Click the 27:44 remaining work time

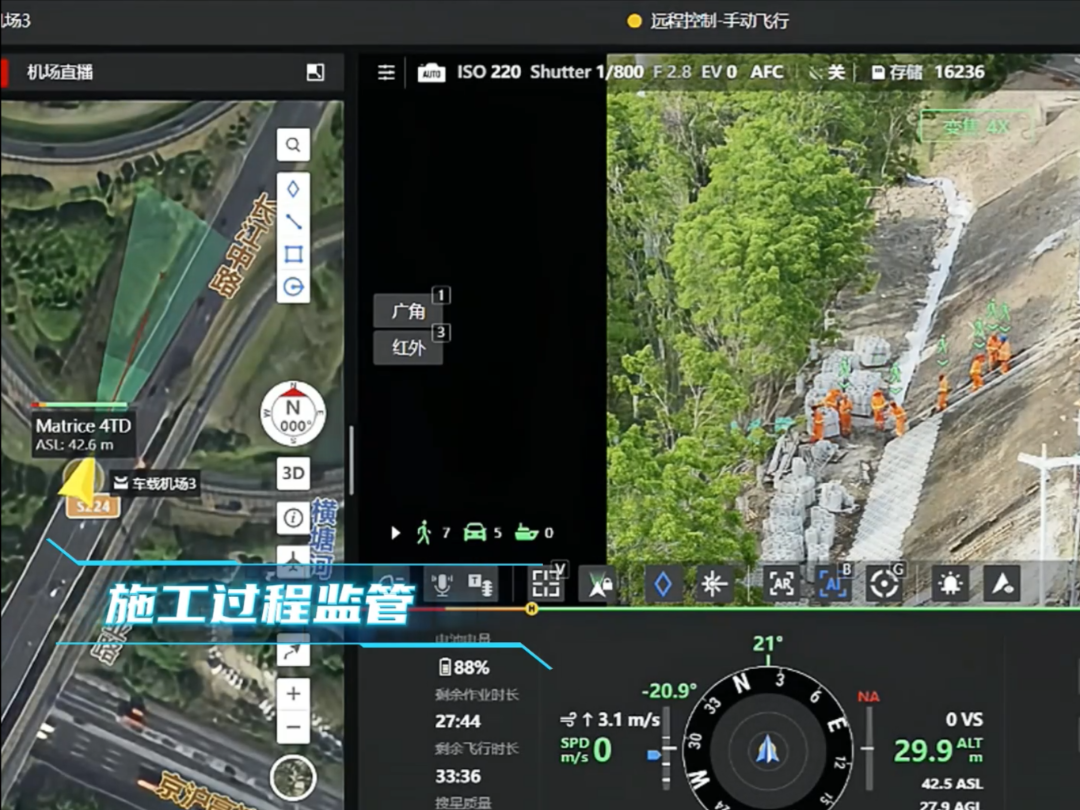[458, 721]
